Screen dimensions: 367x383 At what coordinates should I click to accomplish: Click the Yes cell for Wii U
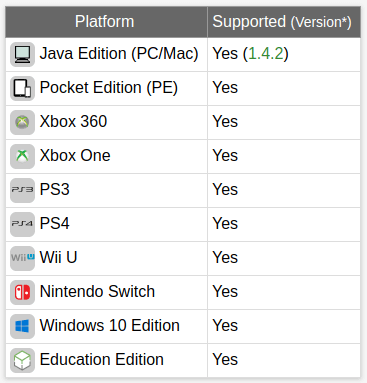pyautogui.click(x=284, y=258)
